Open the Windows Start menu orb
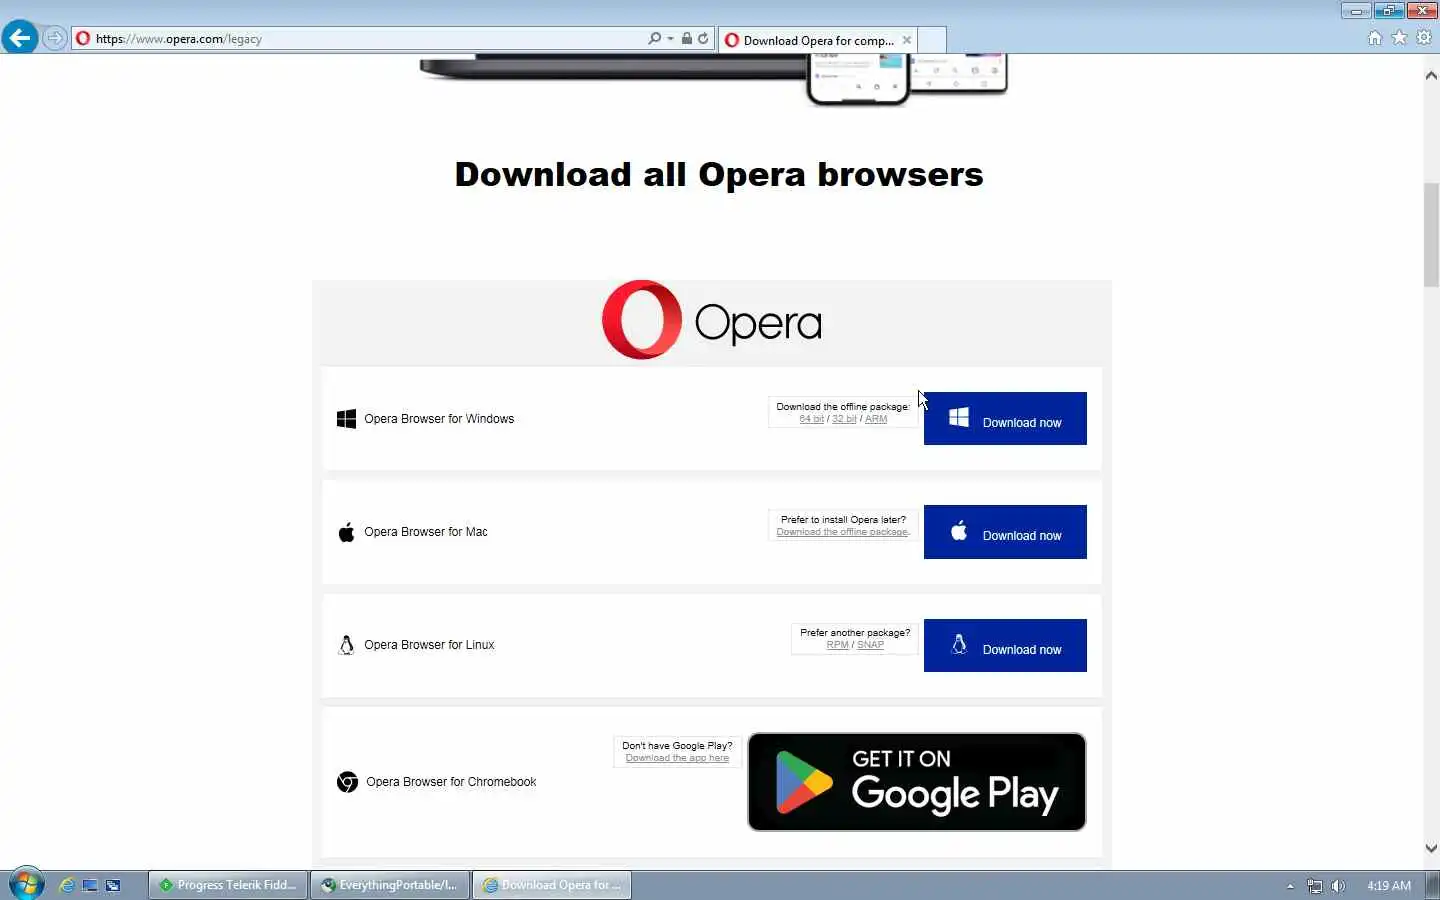 coord(26,884)
